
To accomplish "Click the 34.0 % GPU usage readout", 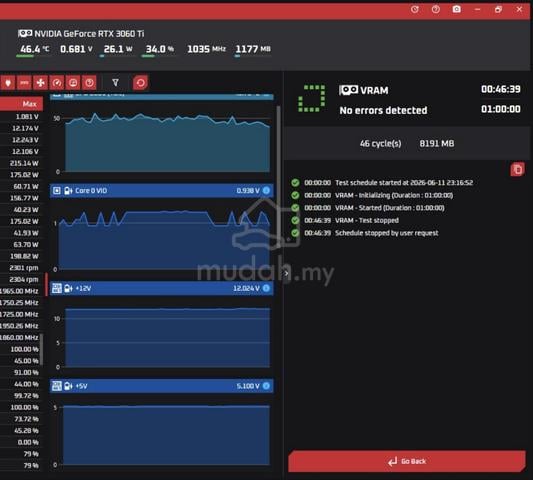I will tap(160, 49).
